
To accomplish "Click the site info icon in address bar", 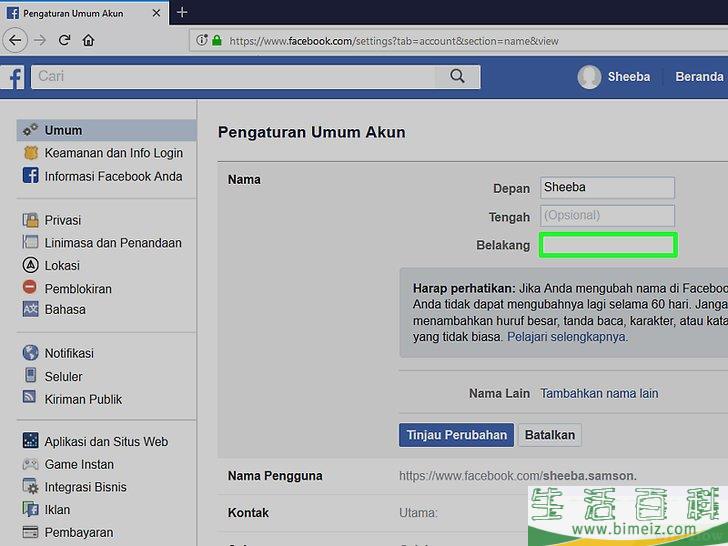I will (202, 40).
